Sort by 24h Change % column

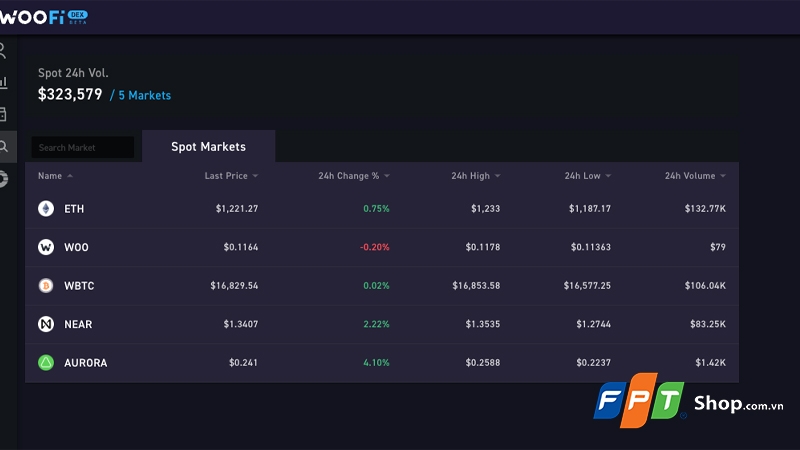point(354,176)
